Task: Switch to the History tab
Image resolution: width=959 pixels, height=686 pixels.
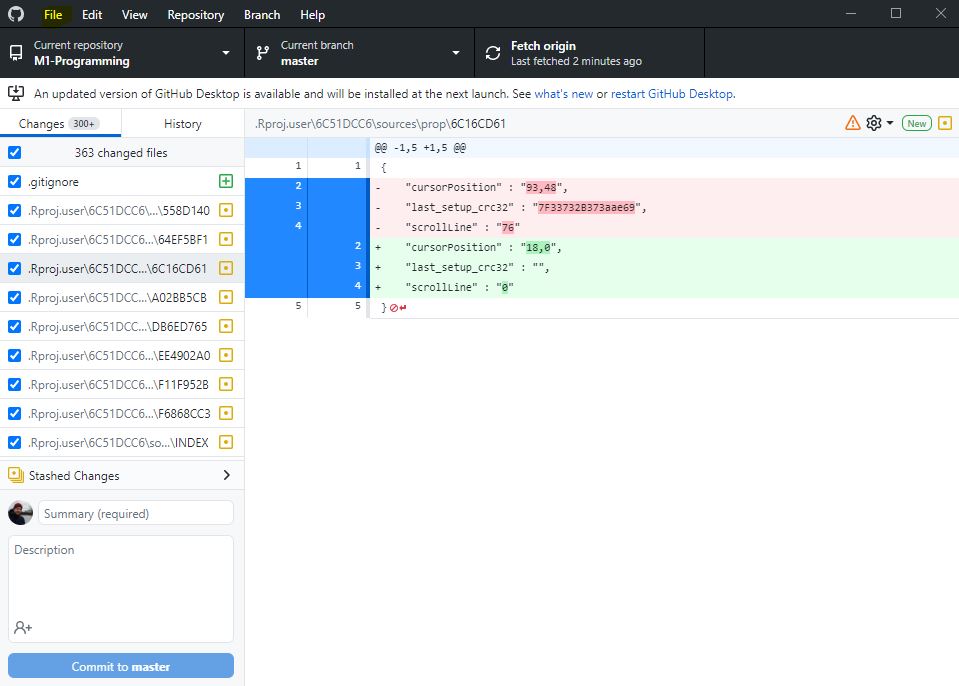Action: pos(182,124)
